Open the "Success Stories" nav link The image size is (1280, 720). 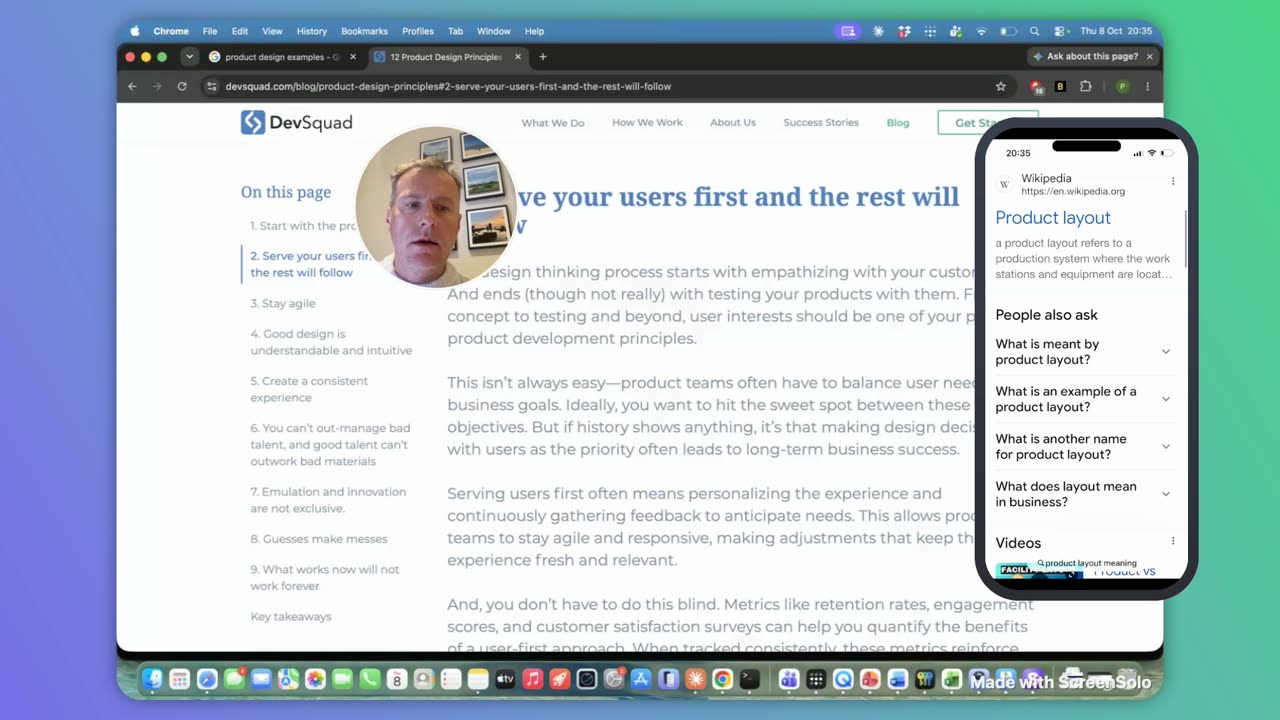click(821, 123)
